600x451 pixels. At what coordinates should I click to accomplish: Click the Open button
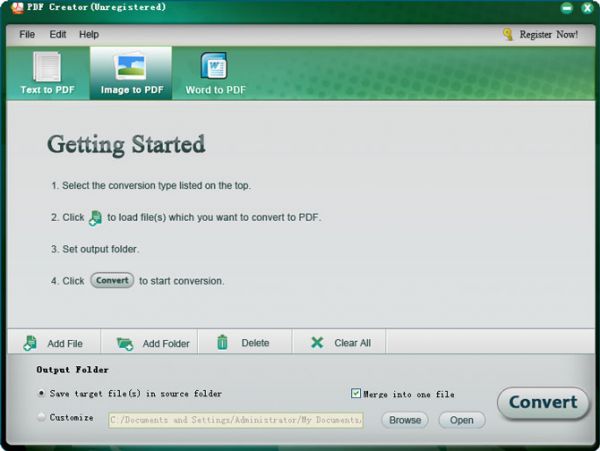[462, 420]
